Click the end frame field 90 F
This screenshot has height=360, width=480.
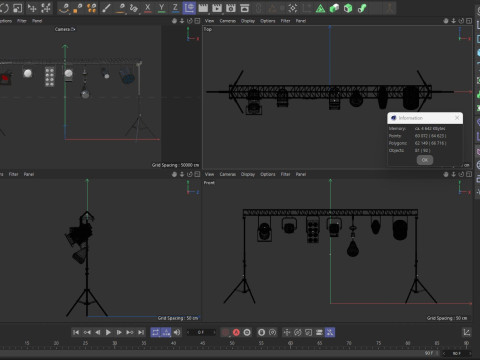pyautogui.click(x=457, y=353)
